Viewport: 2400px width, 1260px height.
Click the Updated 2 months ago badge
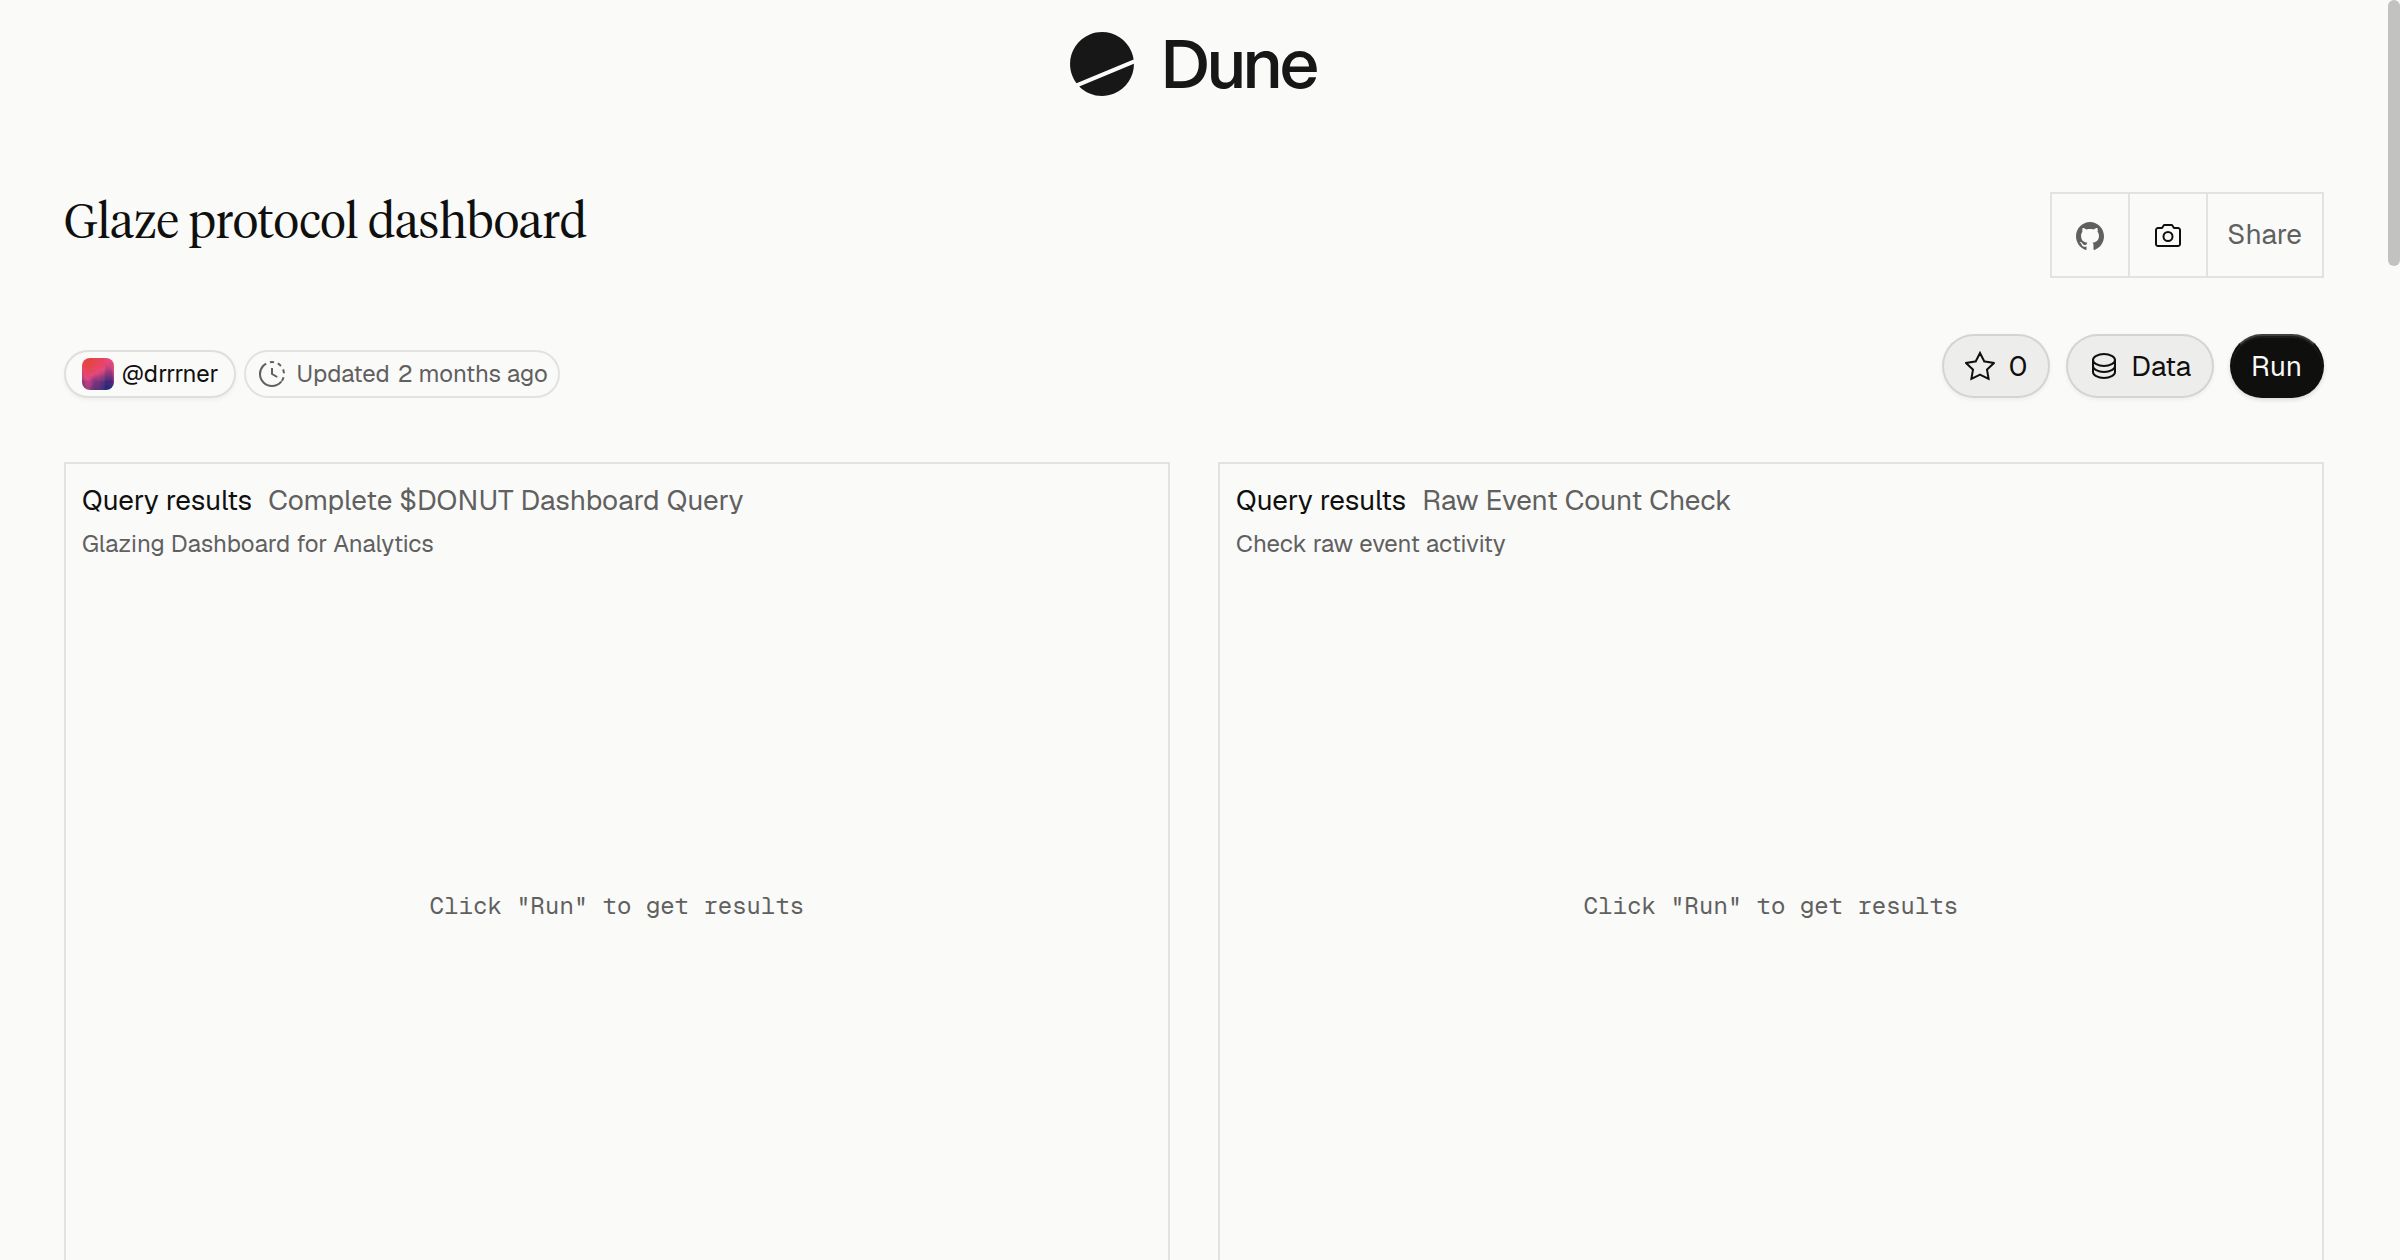coord(402,374)
